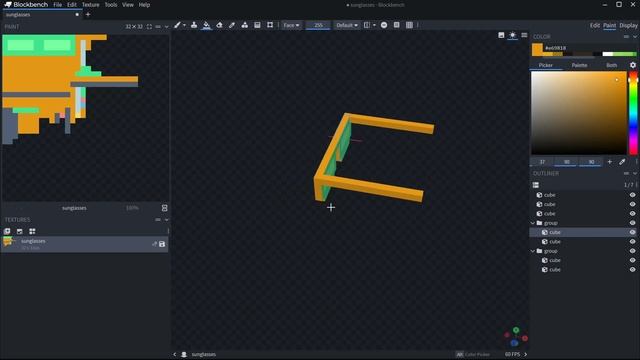This screenshot has width=640, height=360.
Task: Select the Picker color tab
Action: pos(546,65)
